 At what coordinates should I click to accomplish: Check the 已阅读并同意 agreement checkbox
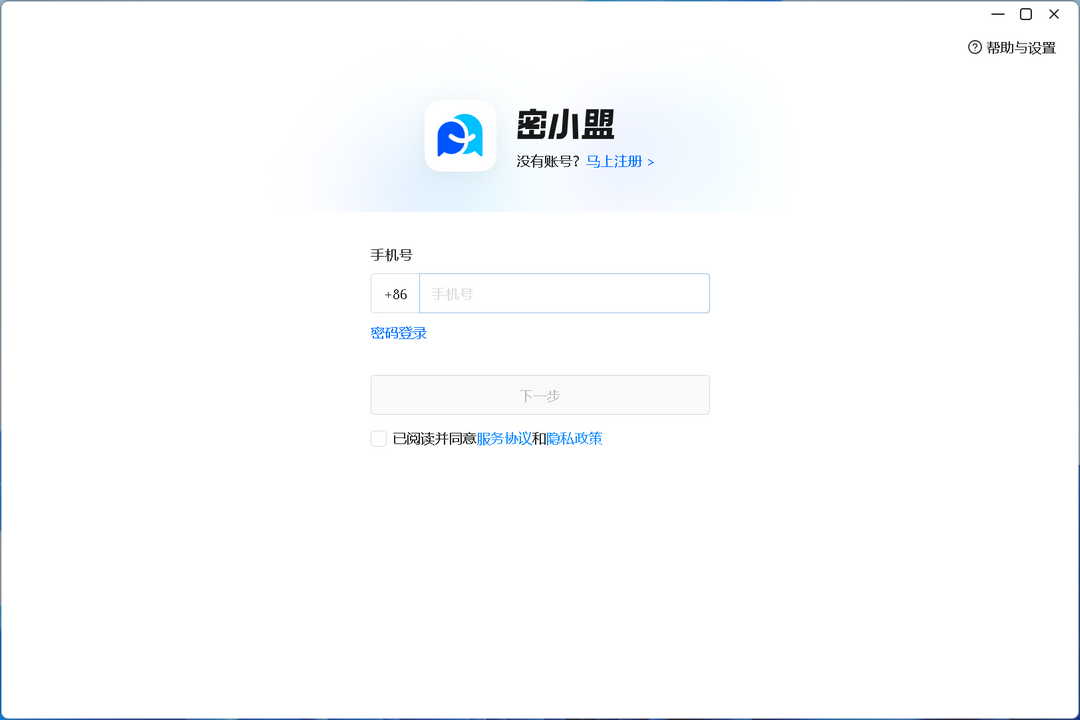(378, 438)
